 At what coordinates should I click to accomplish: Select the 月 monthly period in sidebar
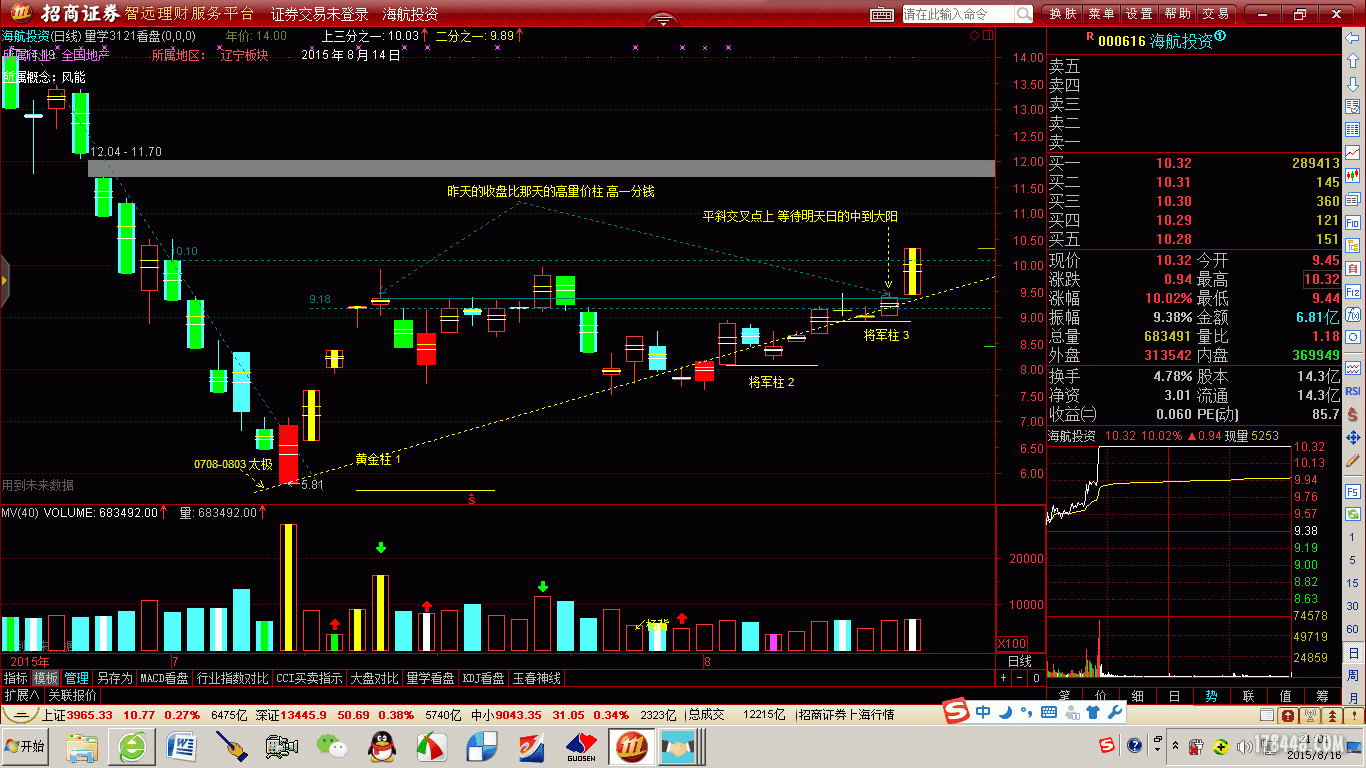(1353, 697)
